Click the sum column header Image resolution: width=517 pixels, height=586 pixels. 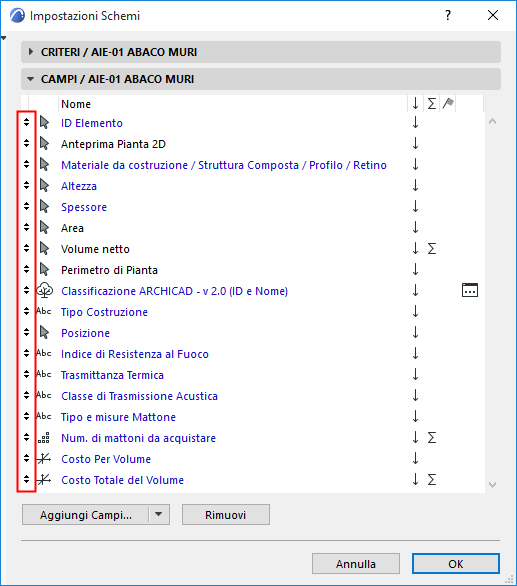tap(432, 104)
